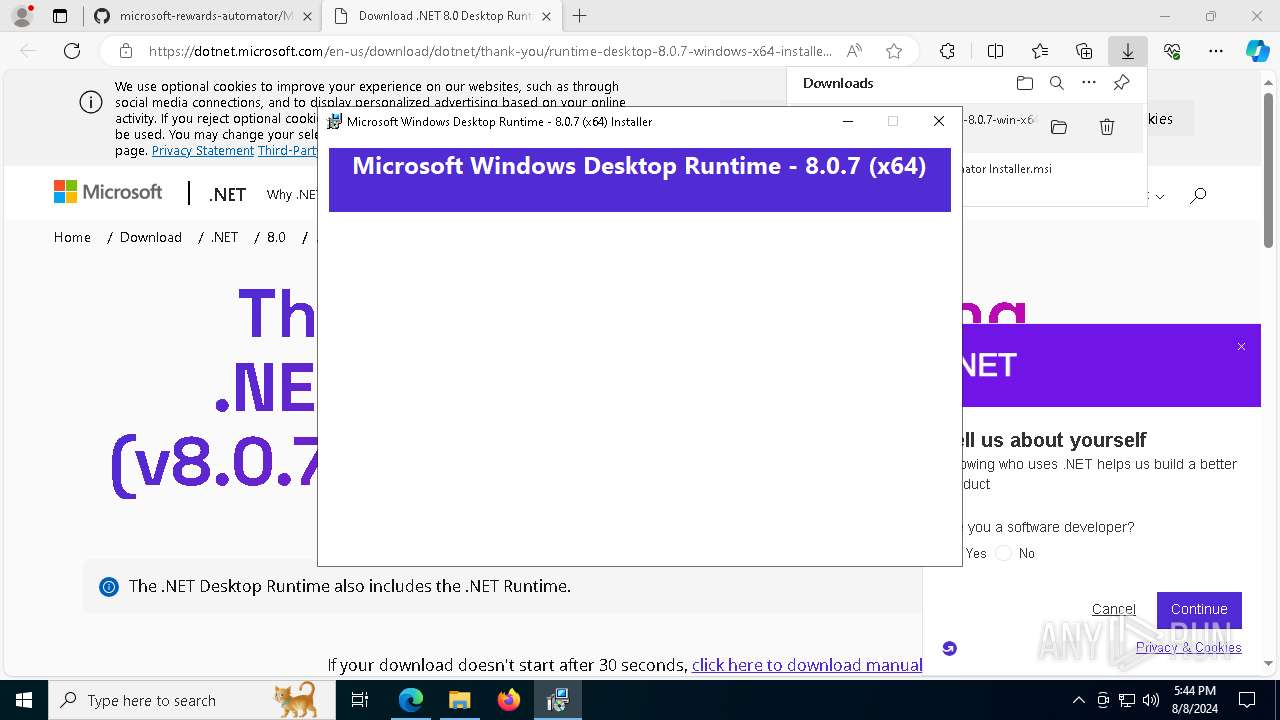This screenshot has height=720, width=1280.
Task: Go to the Microsoft logo homepage
Action: point(108,192)
